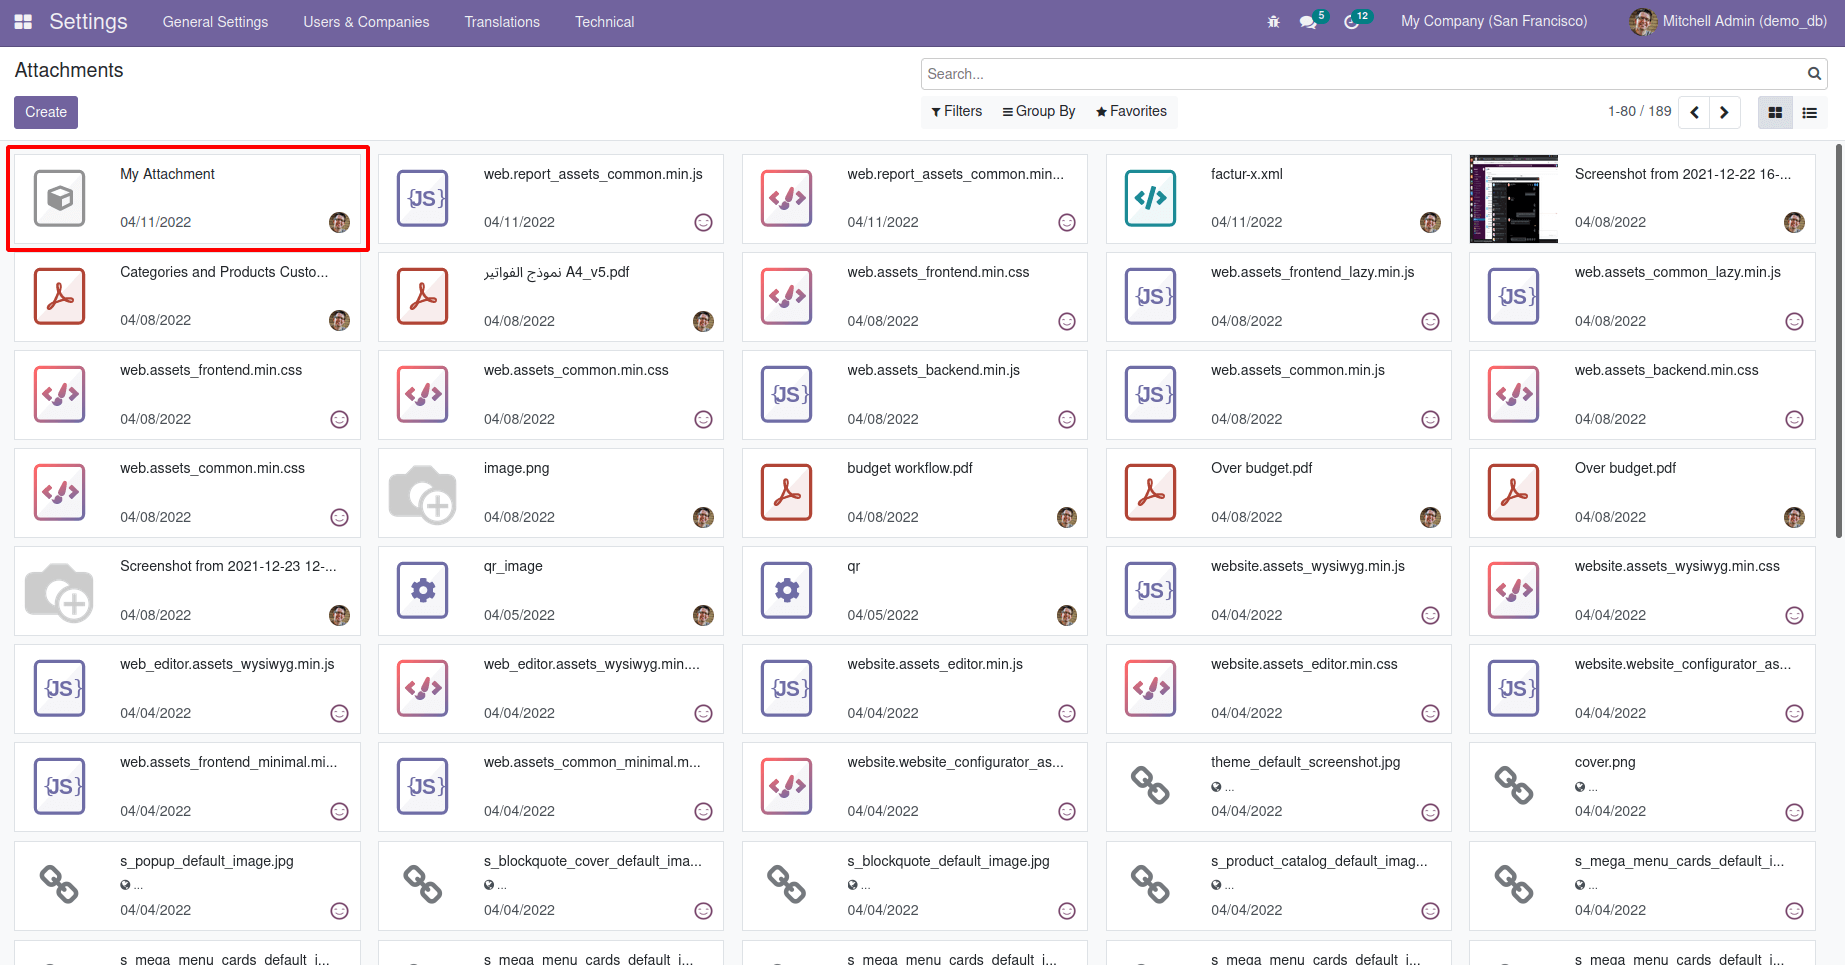1845x965 pixels.
Task: Click 's_blockquote_cover_default_ima...' file name
Action: [593, 861]
